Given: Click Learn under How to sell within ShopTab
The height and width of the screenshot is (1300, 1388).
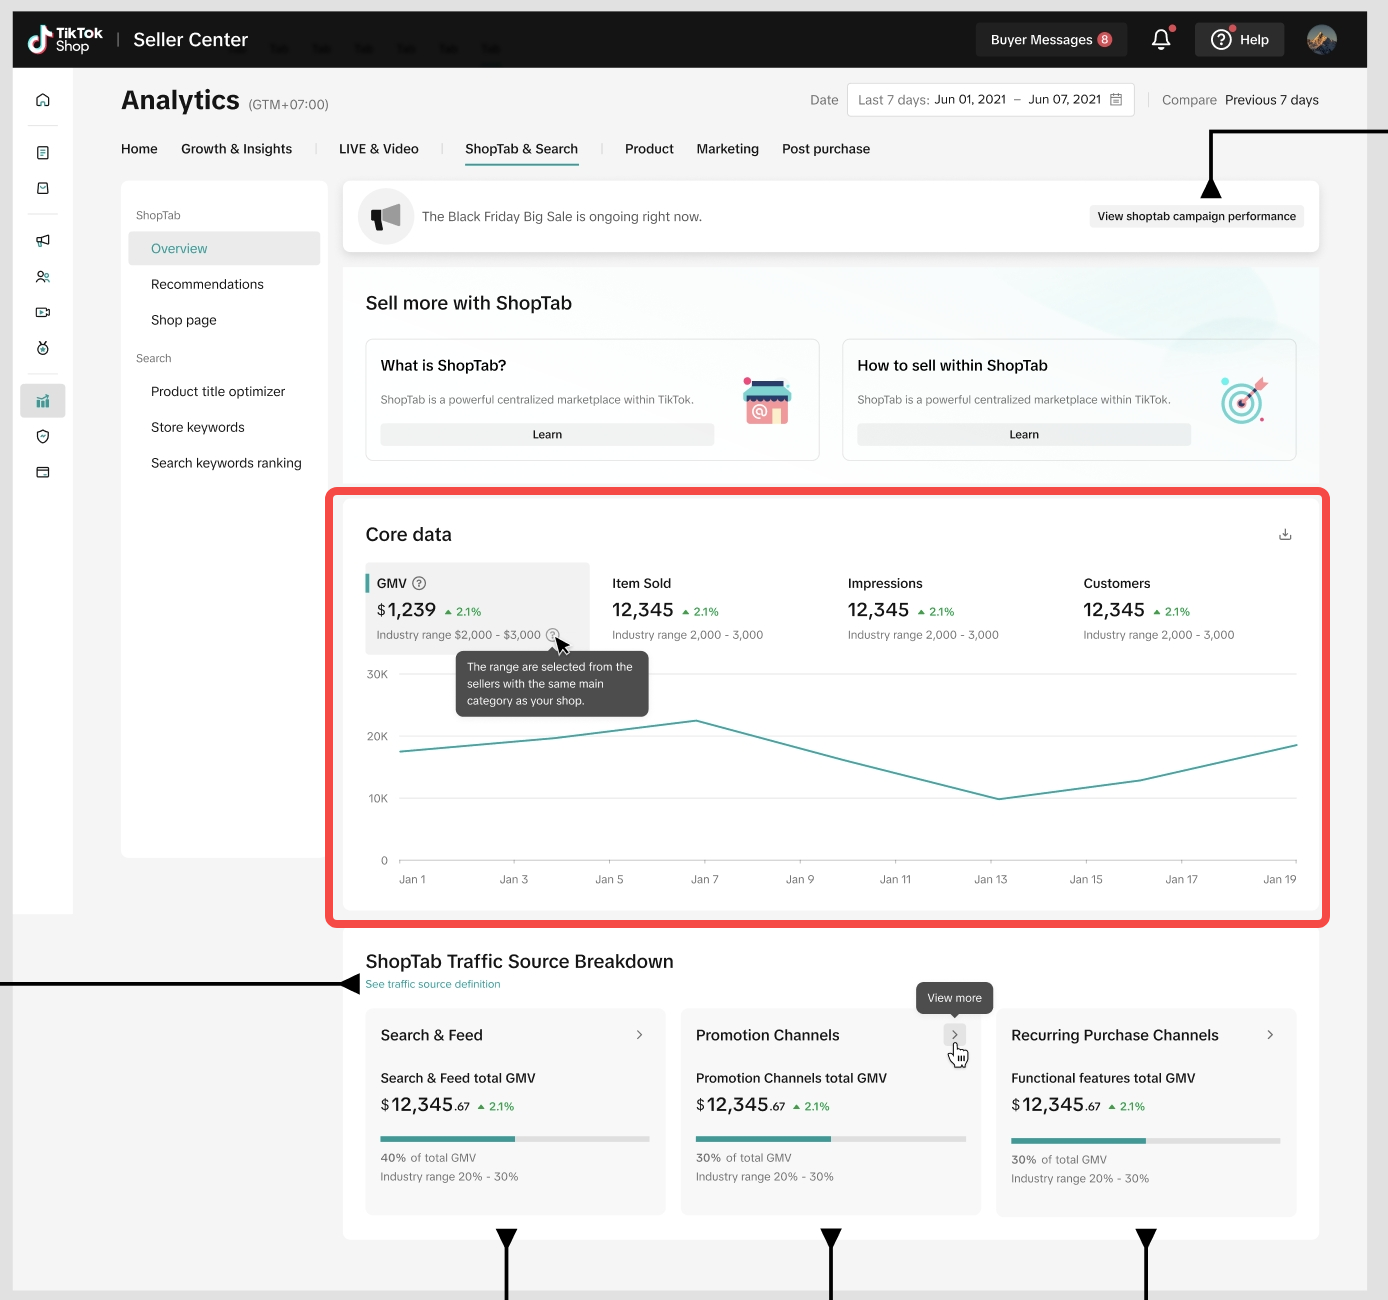Looking at the screenshot, I should pyautogui.click(x=1024, y=435).
